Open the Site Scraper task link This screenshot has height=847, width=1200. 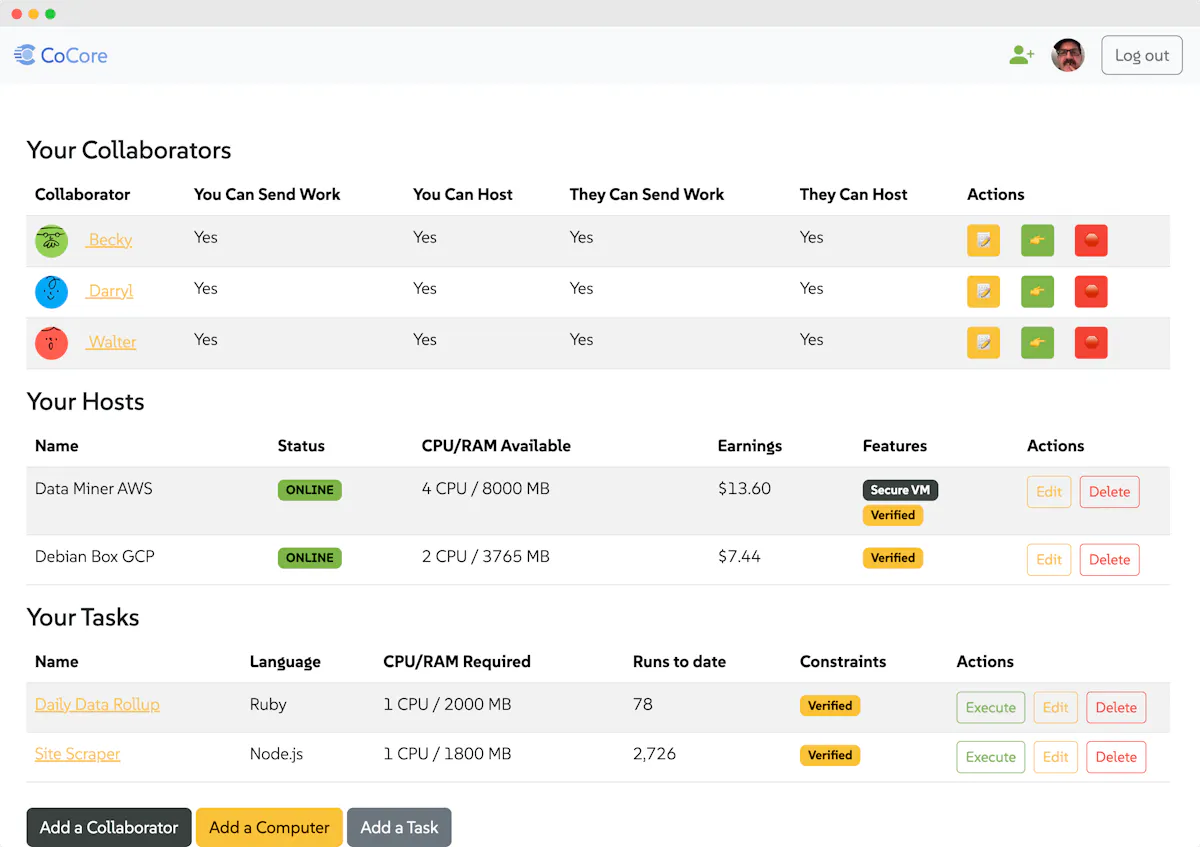click(x=77, y=754)
